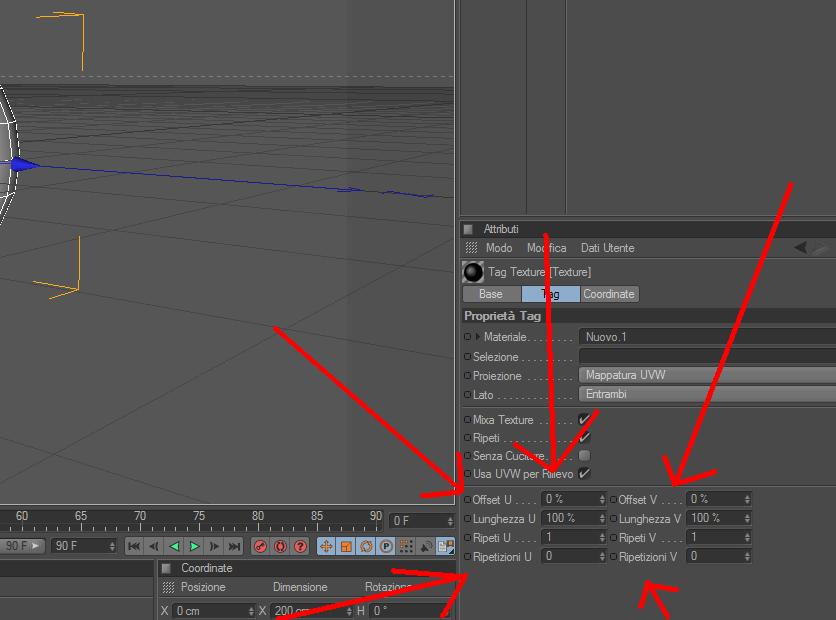Open the Base tab

coord(491,294)
